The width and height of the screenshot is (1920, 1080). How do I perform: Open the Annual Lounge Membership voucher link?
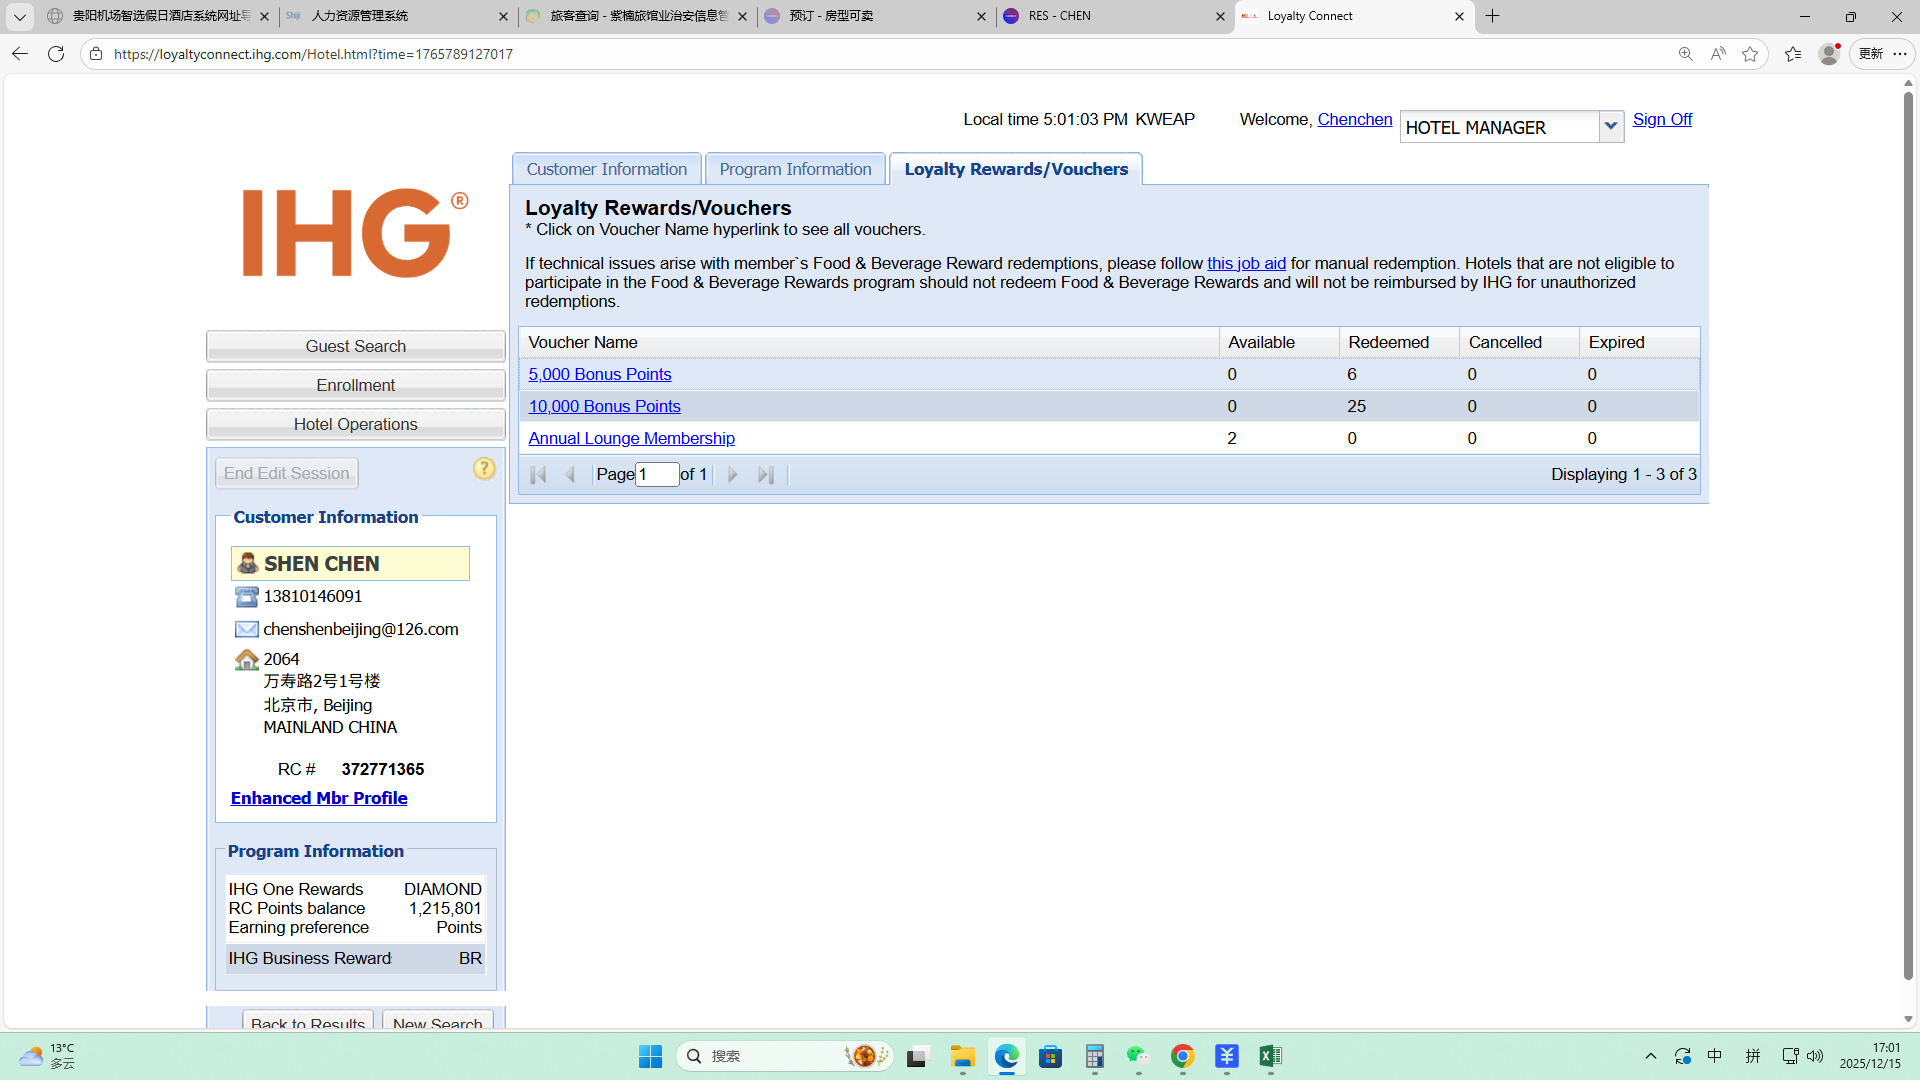pos(631,438)
